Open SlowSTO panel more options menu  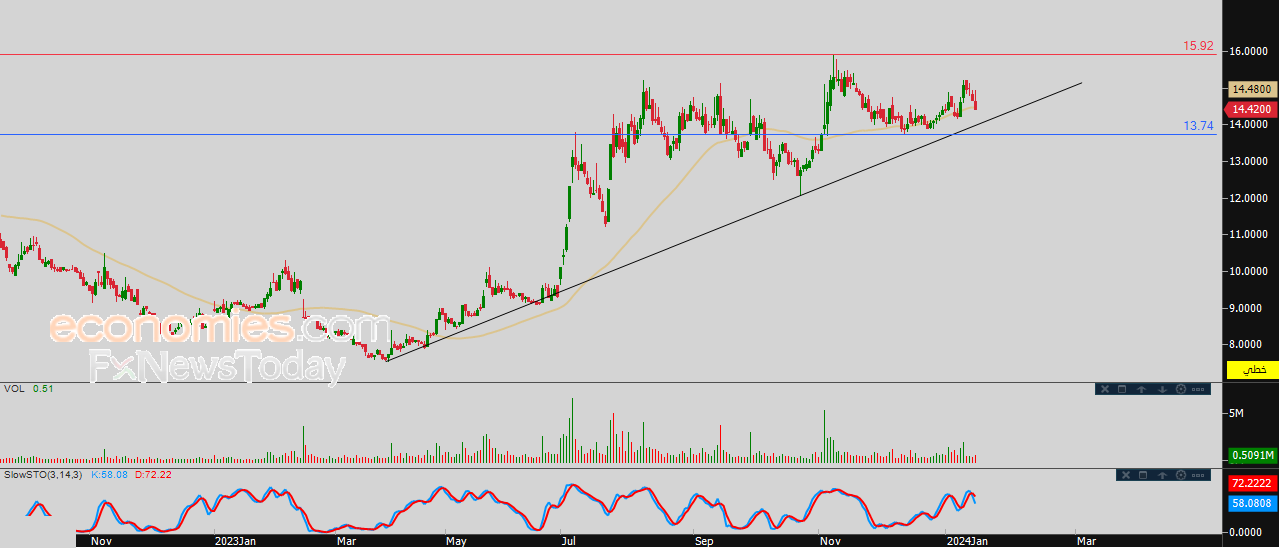[1198, 475]
